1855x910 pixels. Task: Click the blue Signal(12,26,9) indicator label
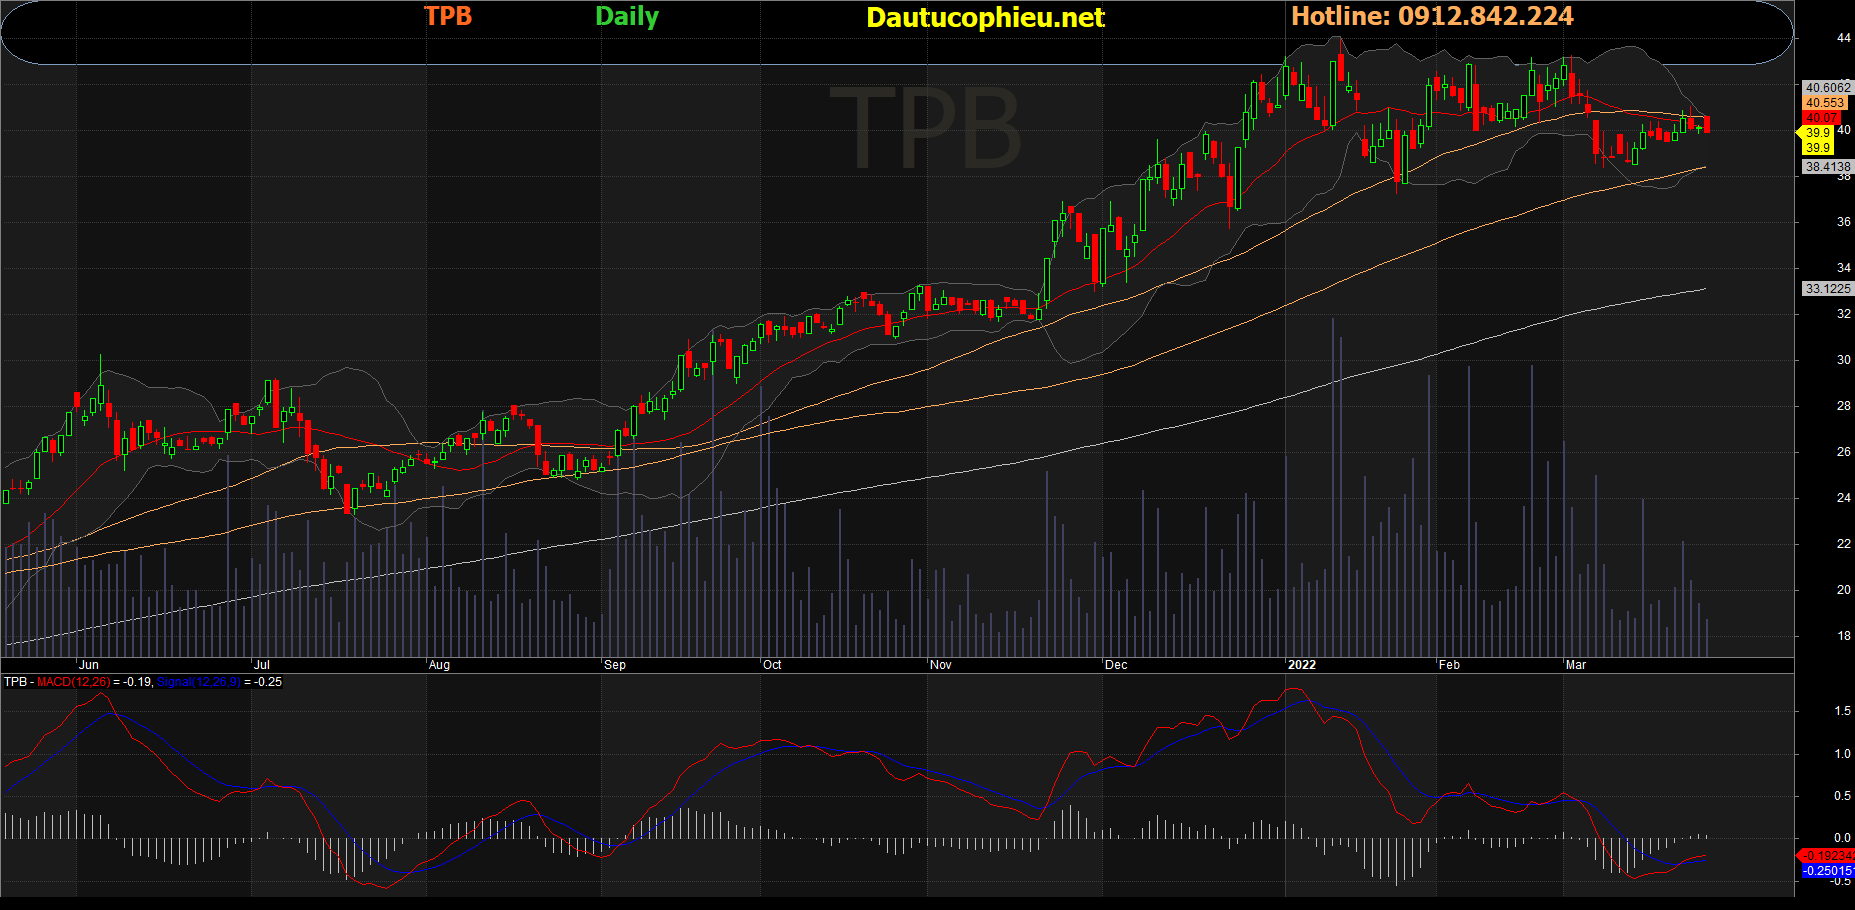(x=198, y=682)
